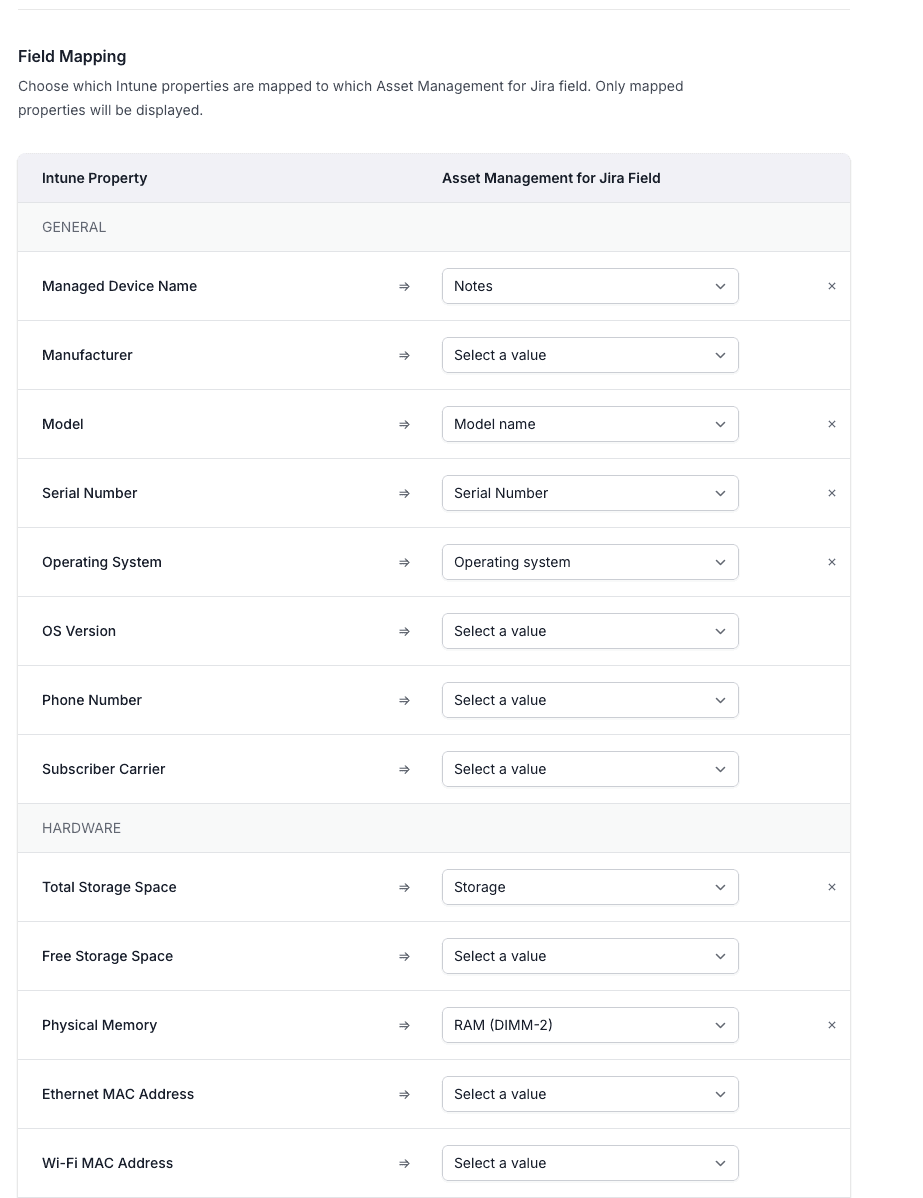
Task: Open the Free Storage Space value selector
Action: coord(590,956)
